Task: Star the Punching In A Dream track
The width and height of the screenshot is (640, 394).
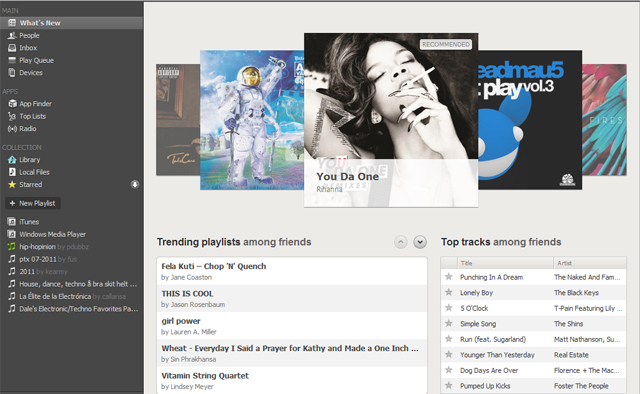Action: 449,277
